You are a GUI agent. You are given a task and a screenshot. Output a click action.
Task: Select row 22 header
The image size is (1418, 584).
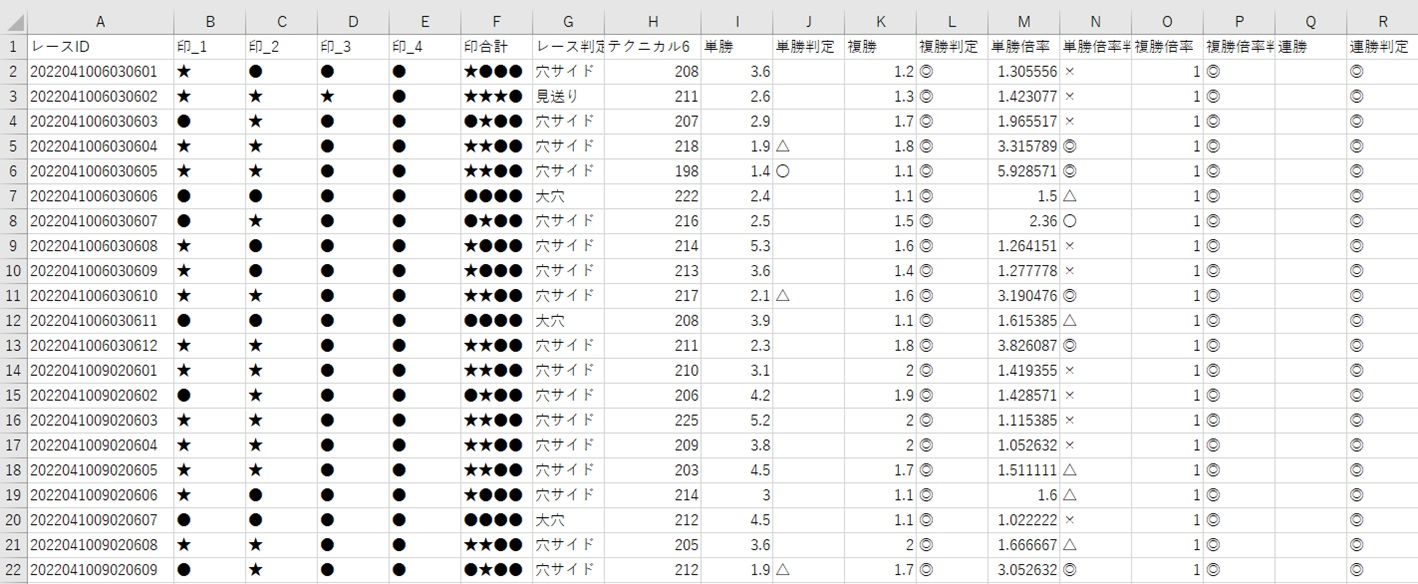click(x=13, y=570)
